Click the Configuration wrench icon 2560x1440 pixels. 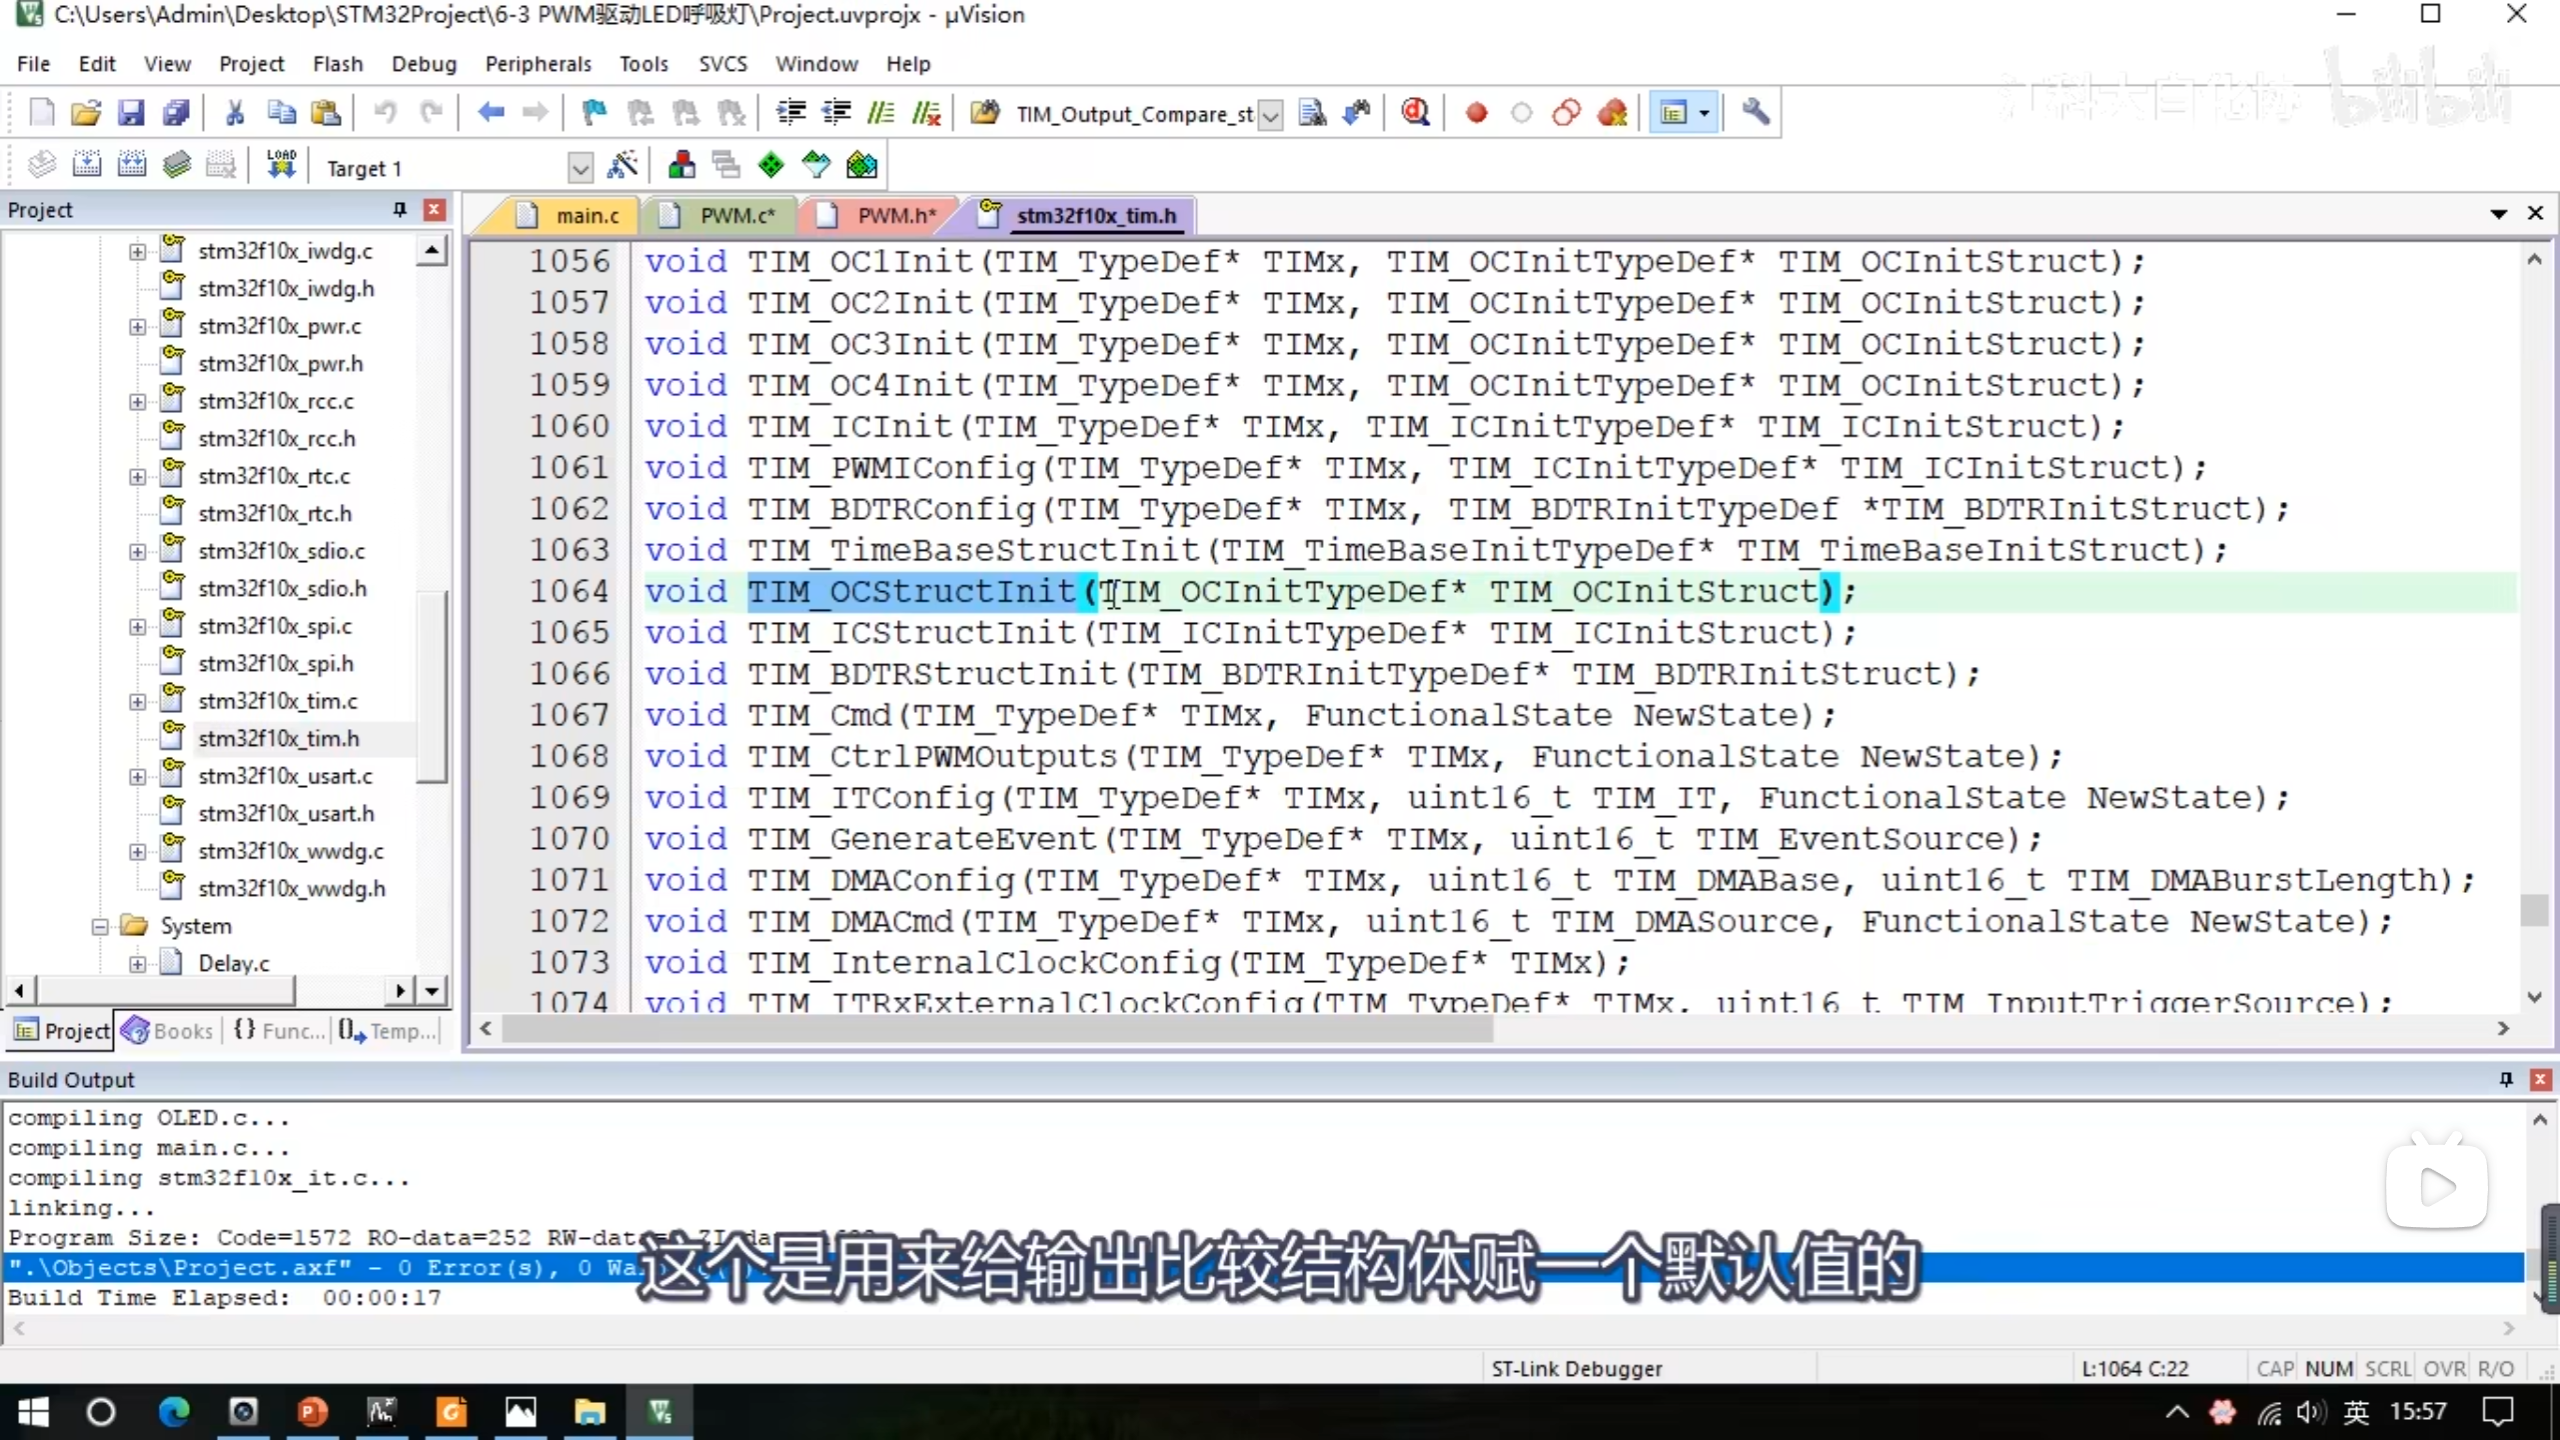coord(1756,113)
